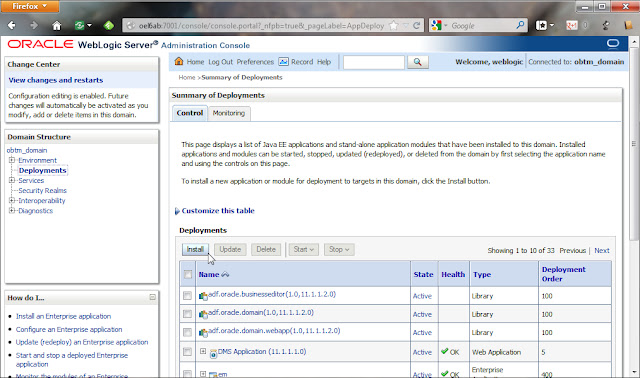
Task: Select Security Realms in Domain Structure
Action: (42, 191)
